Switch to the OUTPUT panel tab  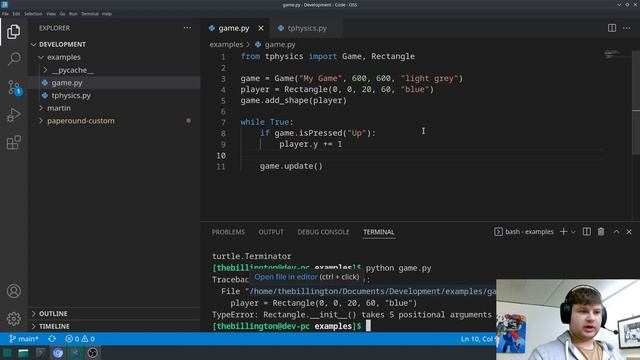click(271, 232)
